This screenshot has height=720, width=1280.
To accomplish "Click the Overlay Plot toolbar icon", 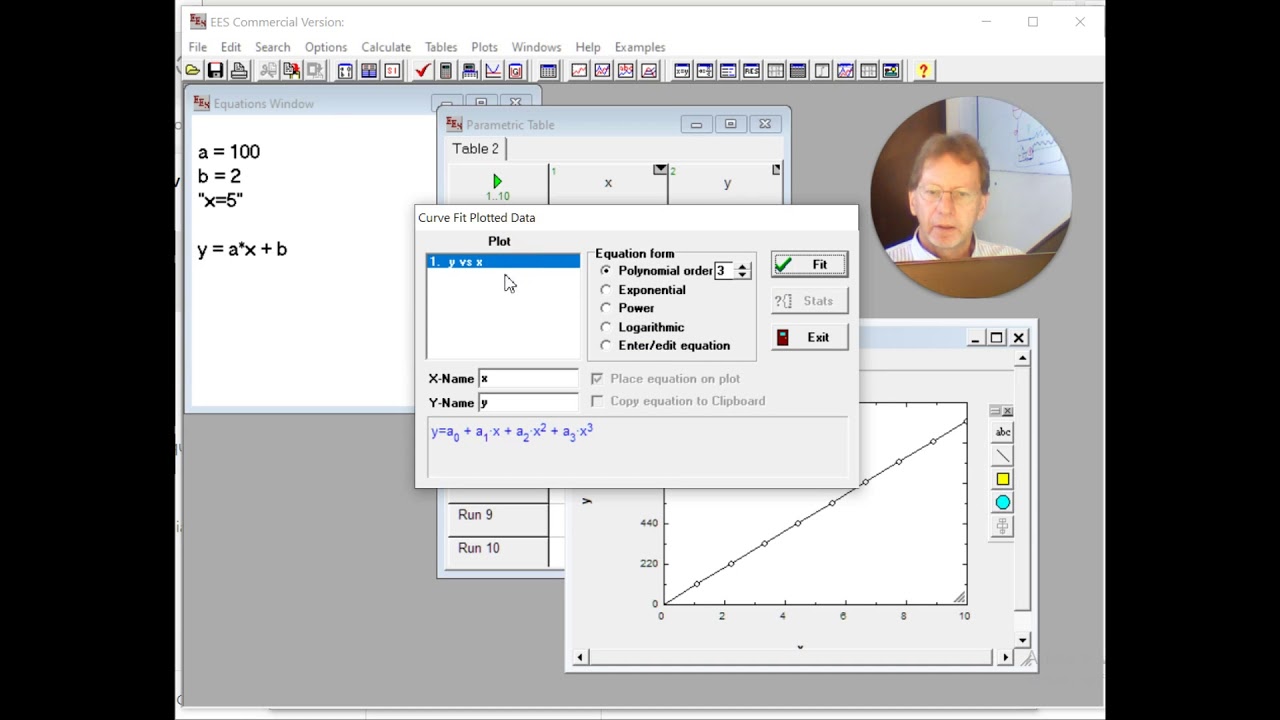I will 602,71.
